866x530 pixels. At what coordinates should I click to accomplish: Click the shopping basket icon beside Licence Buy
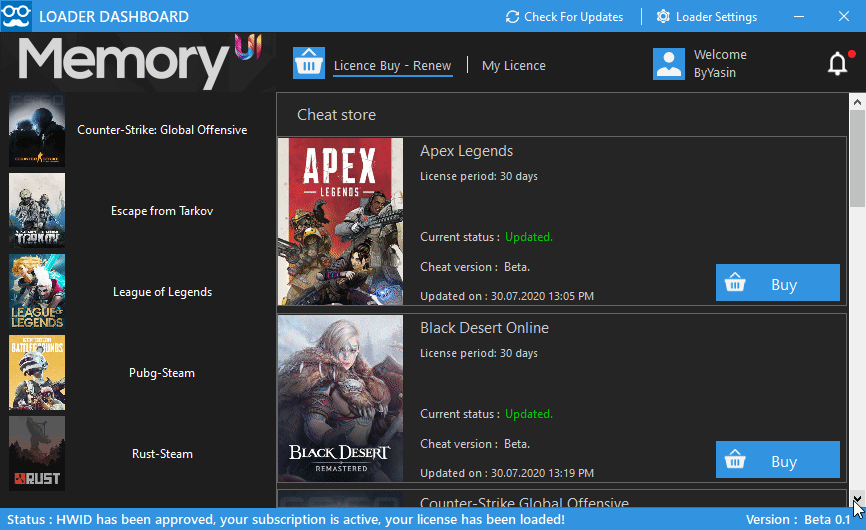coord(309,63)
